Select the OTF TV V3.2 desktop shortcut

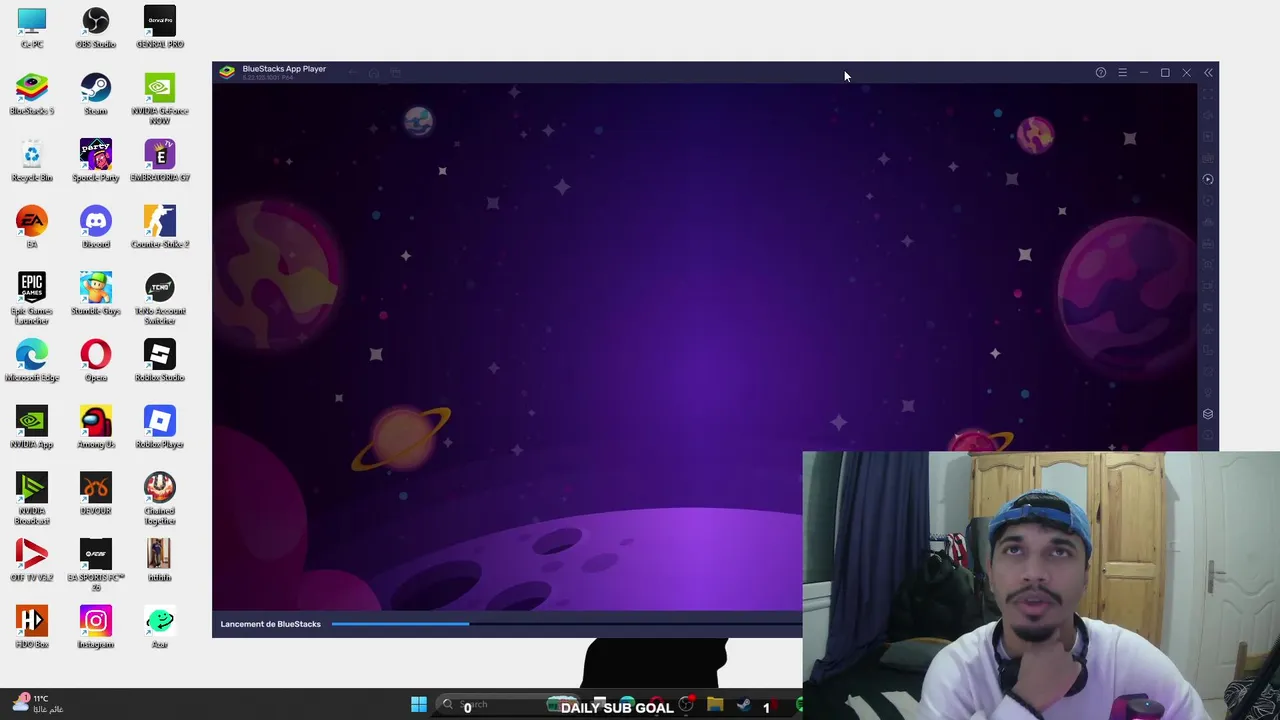(32, 561)
